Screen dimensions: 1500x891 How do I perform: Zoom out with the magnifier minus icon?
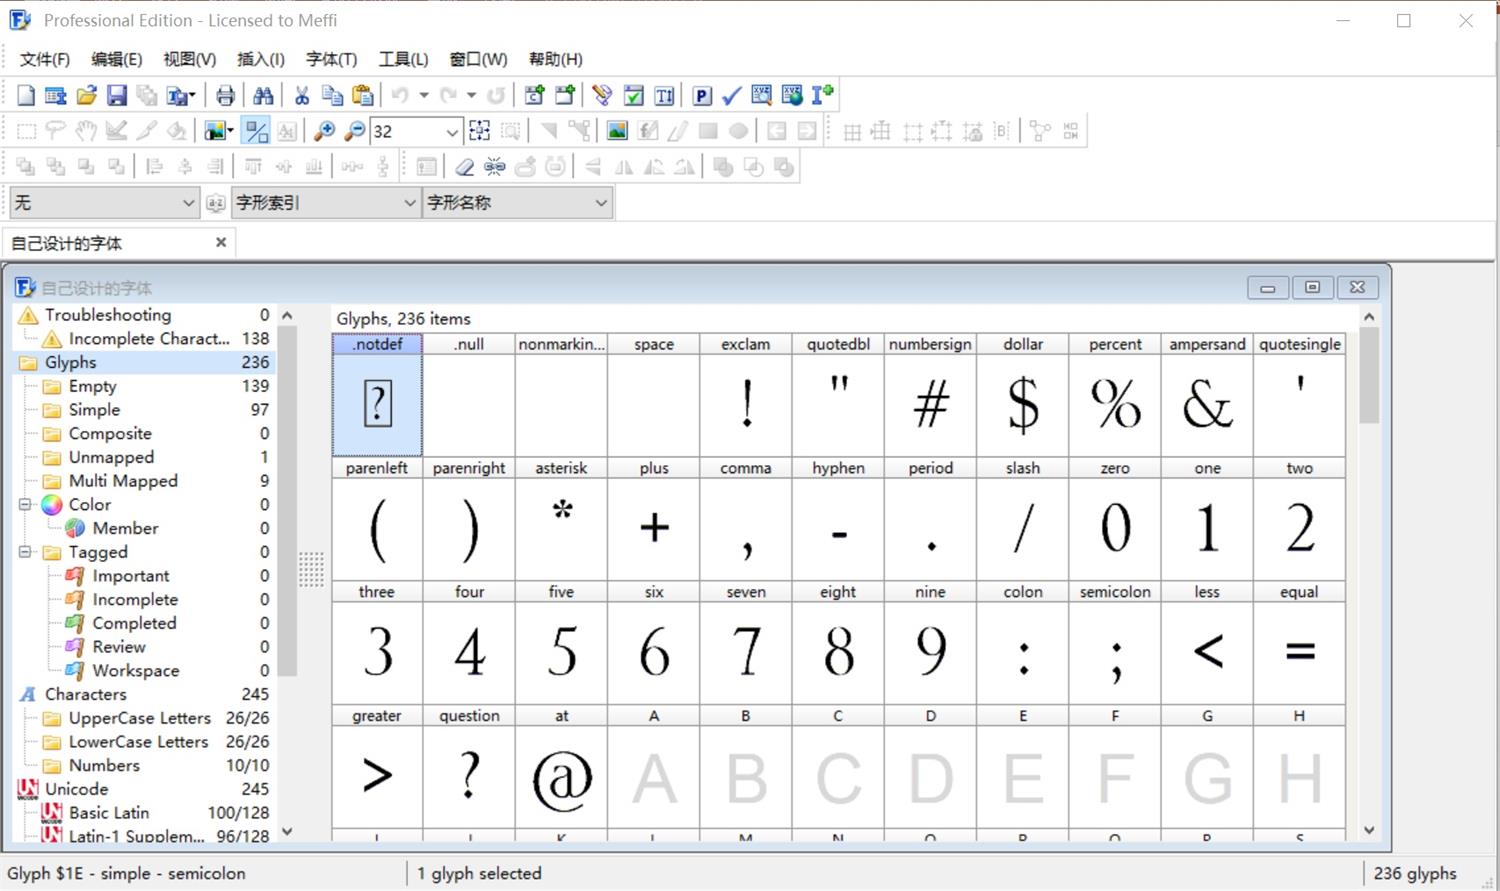[354, 131]
